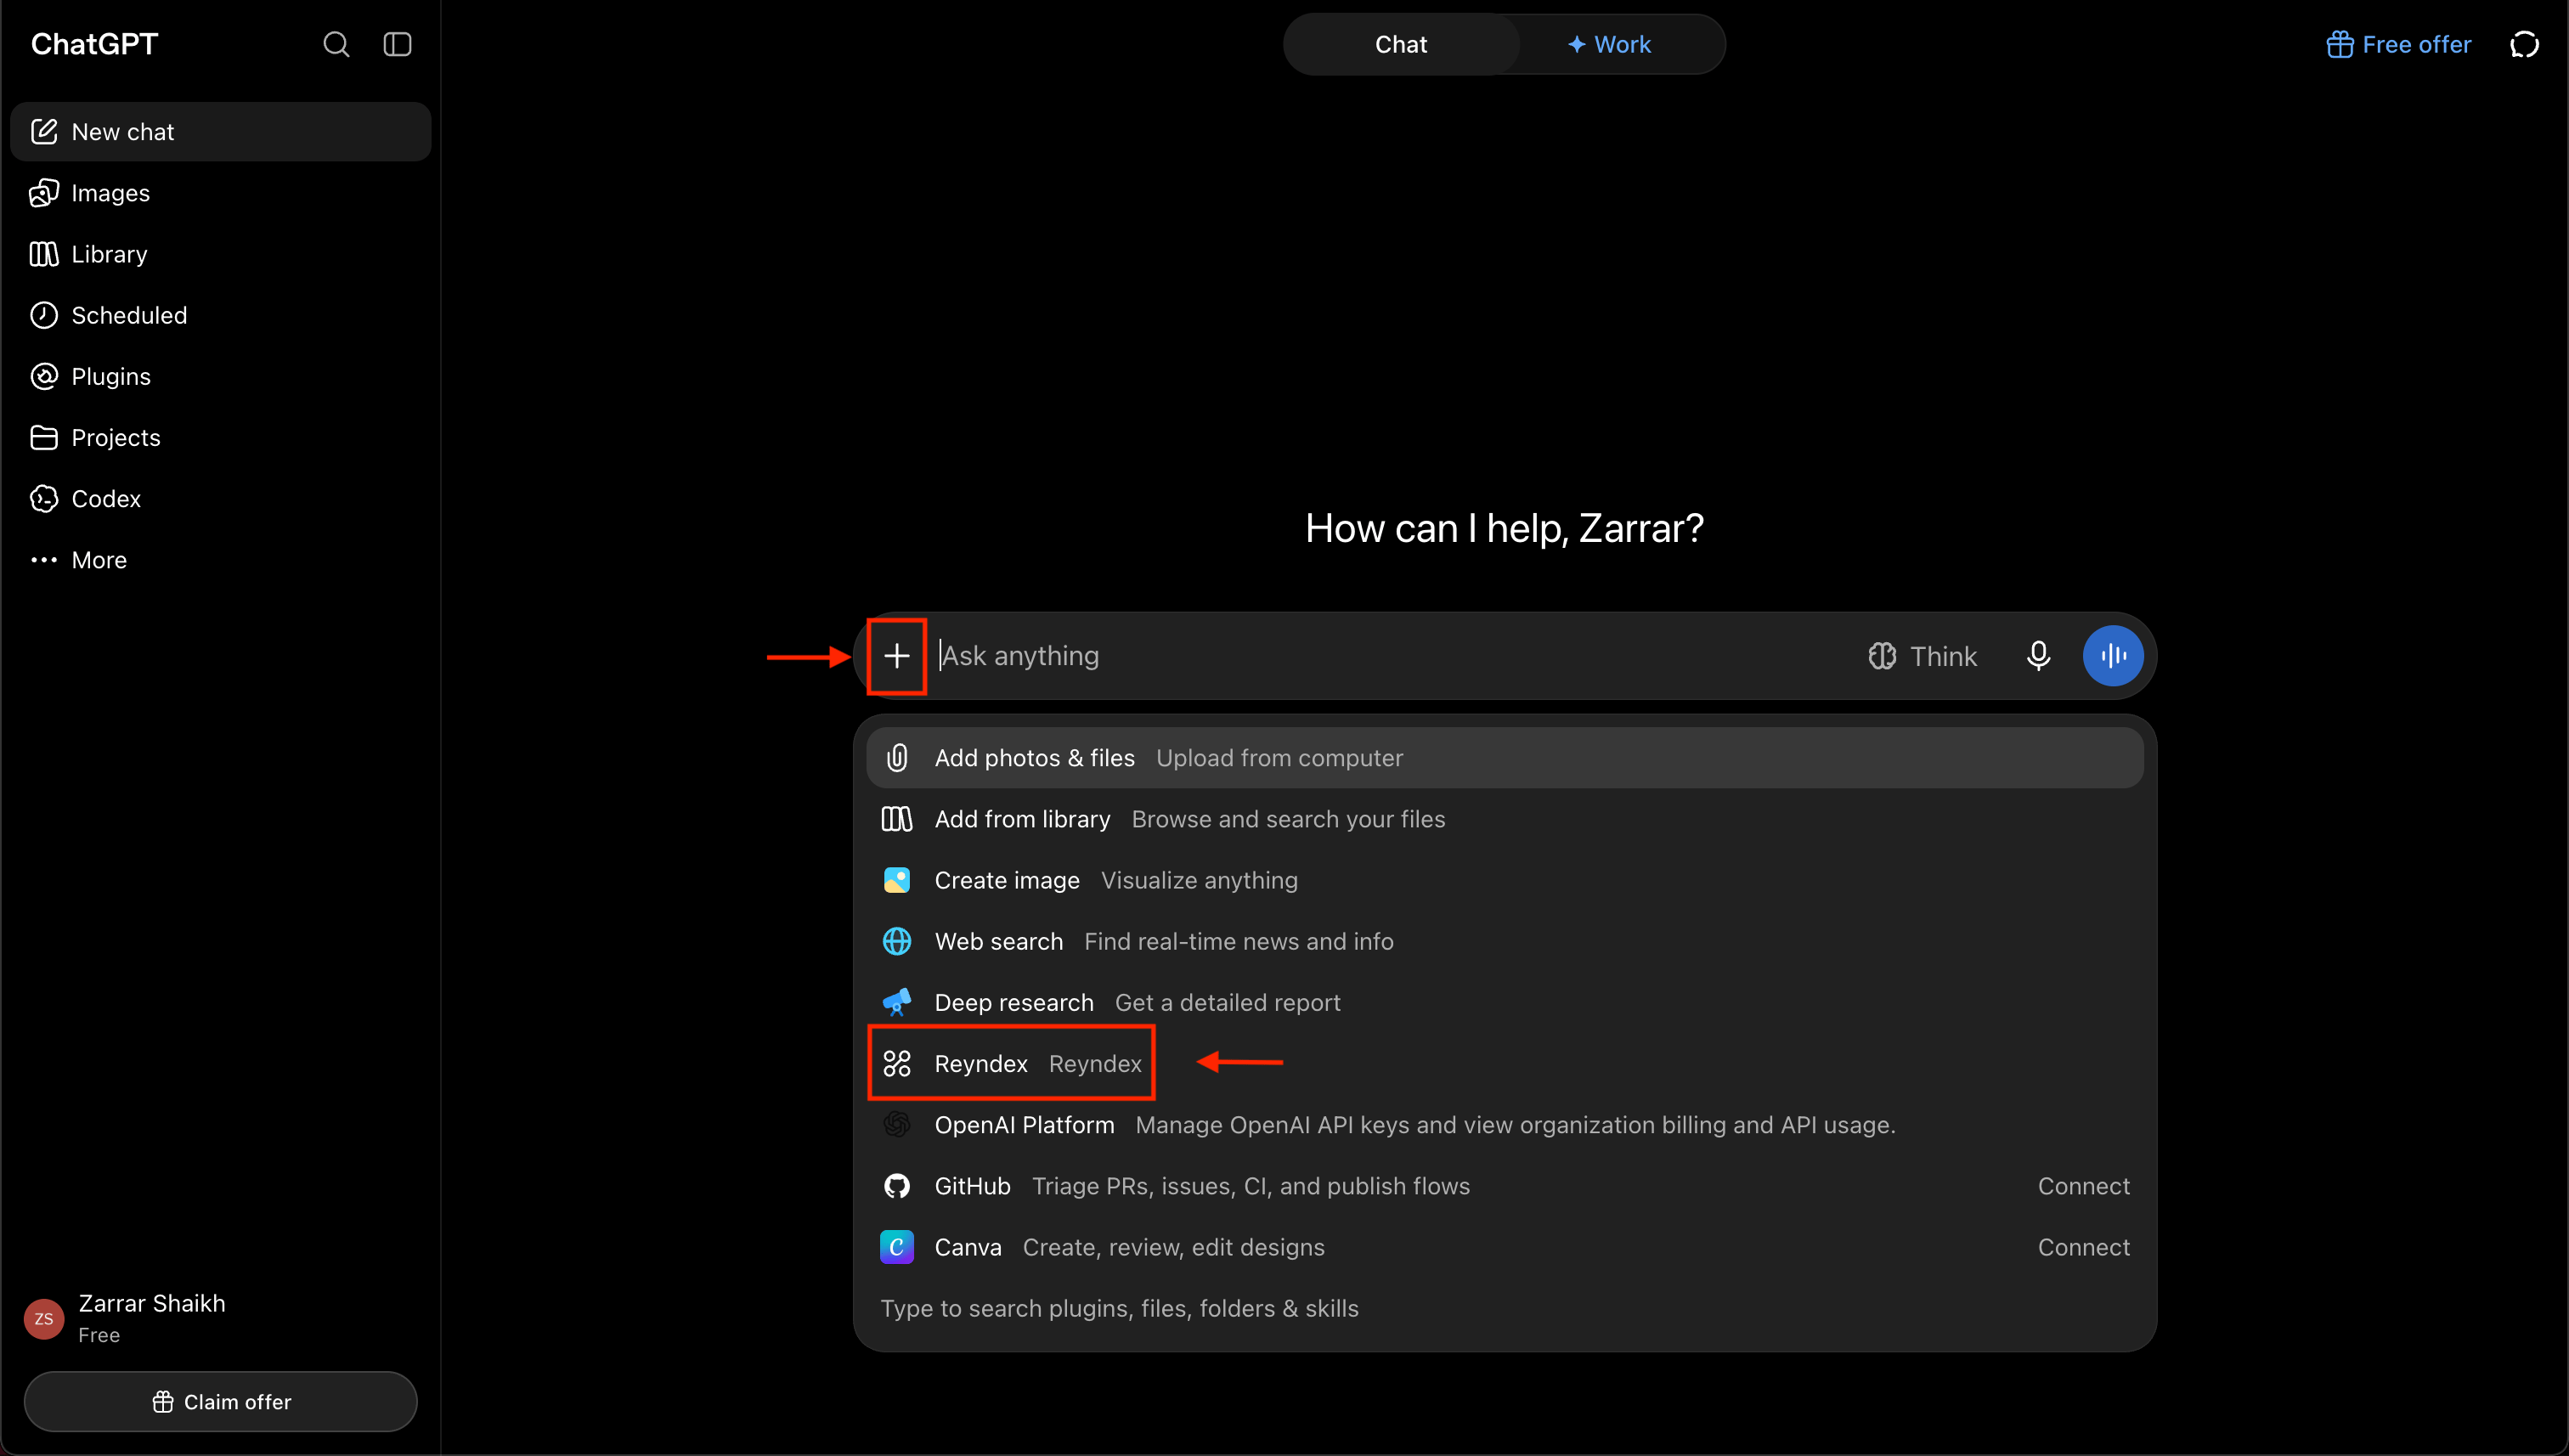2569x1456 pixels.
Task: Click Connect for Canva
Action: (2084, 1247)
